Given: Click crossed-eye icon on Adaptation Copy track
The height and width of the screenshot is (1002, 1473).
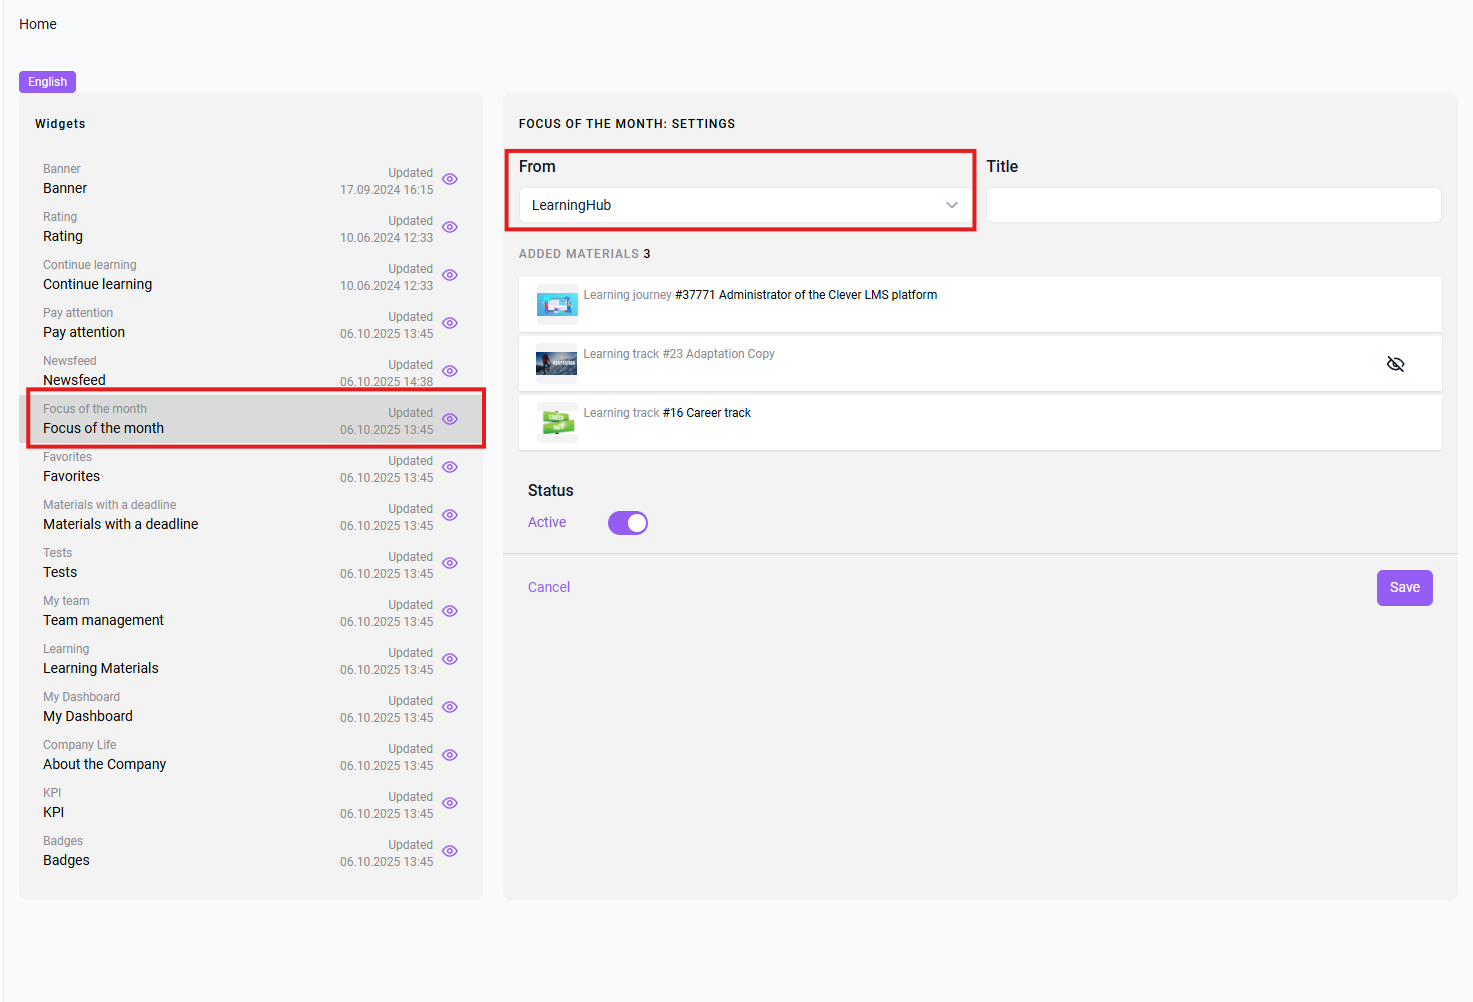Looking at the screenshot, I should [1396, 364].
